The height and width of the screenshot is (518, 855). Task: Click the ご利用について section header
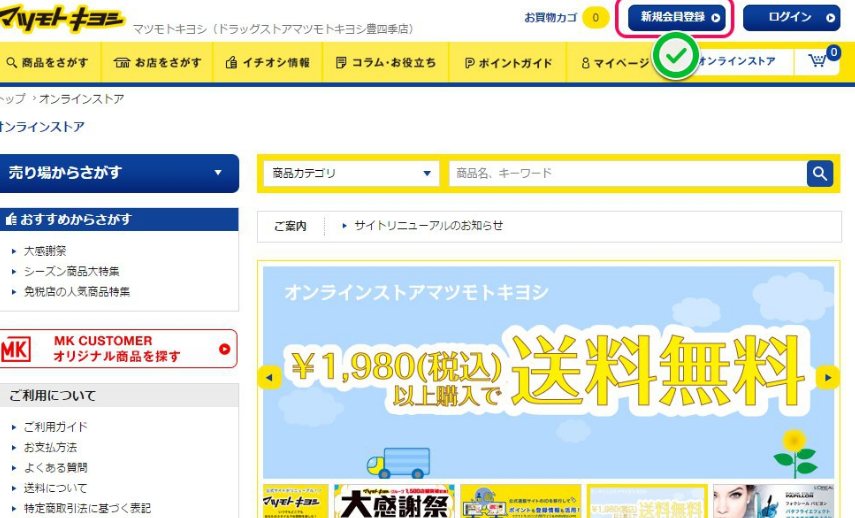point(119,395)
